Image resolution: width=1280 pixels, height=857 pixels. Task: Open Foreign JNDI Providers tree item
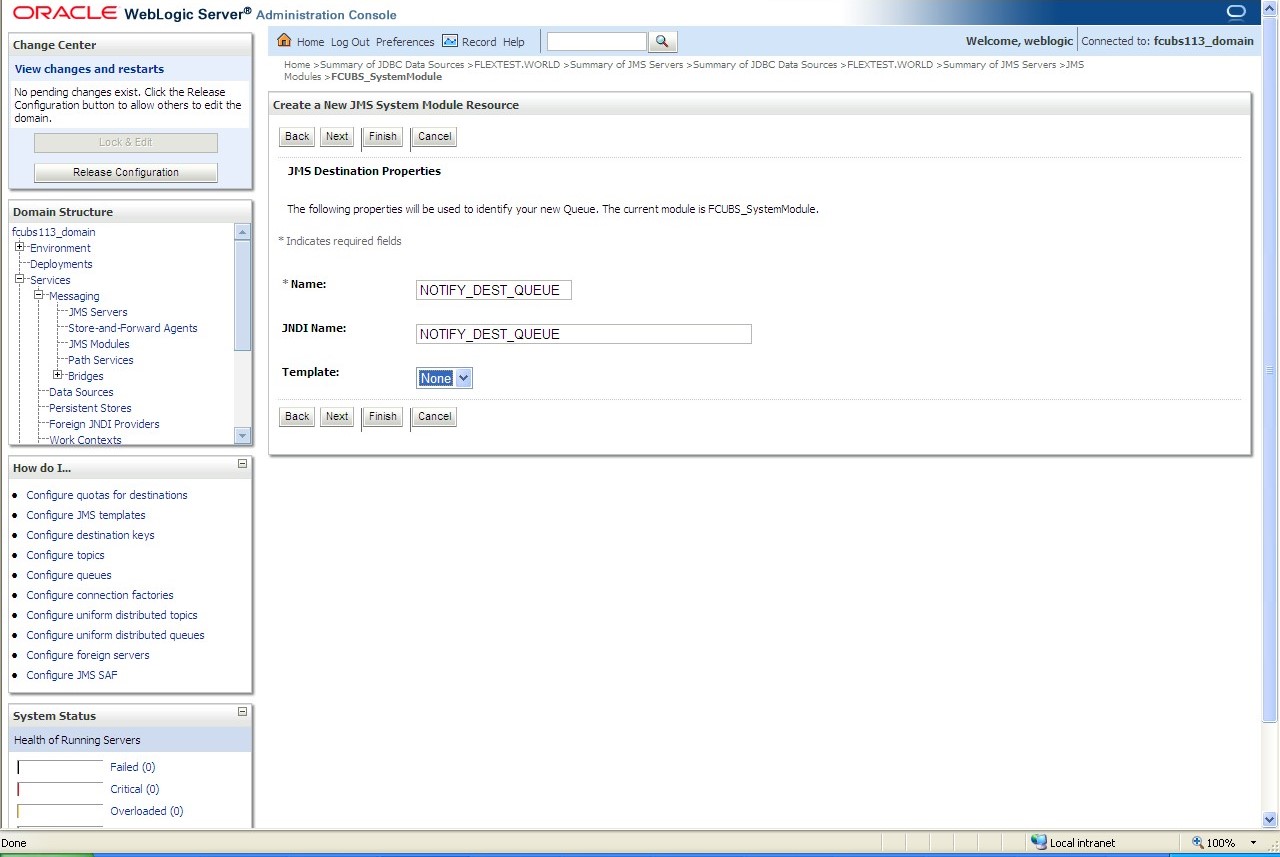(104, 424)
